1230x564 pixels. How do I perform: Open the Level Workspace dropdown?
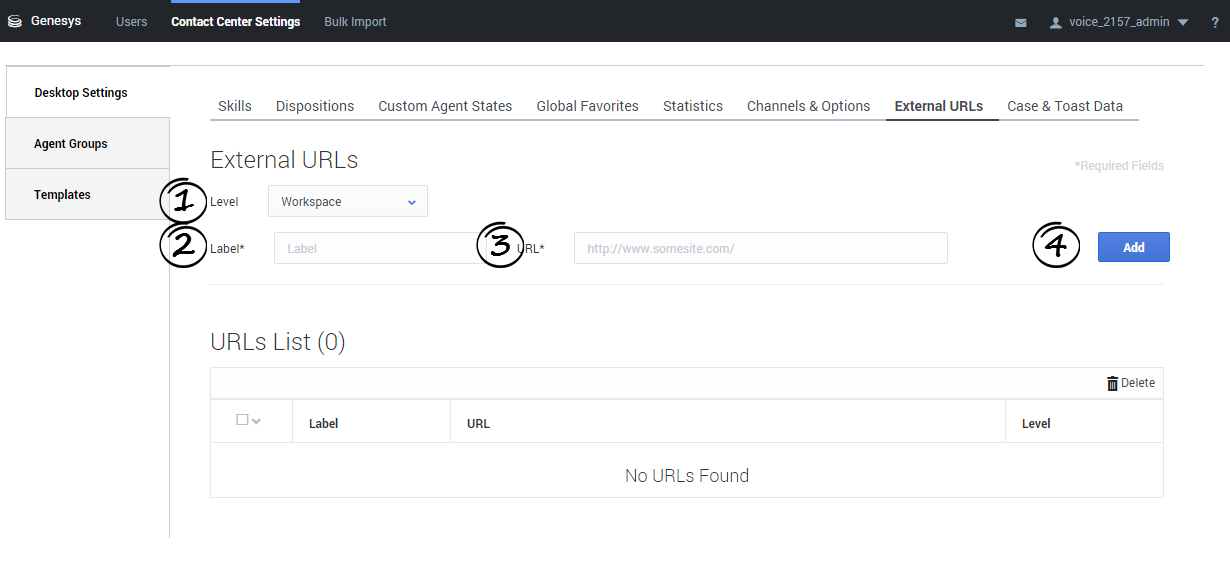(x=347, y=202)
